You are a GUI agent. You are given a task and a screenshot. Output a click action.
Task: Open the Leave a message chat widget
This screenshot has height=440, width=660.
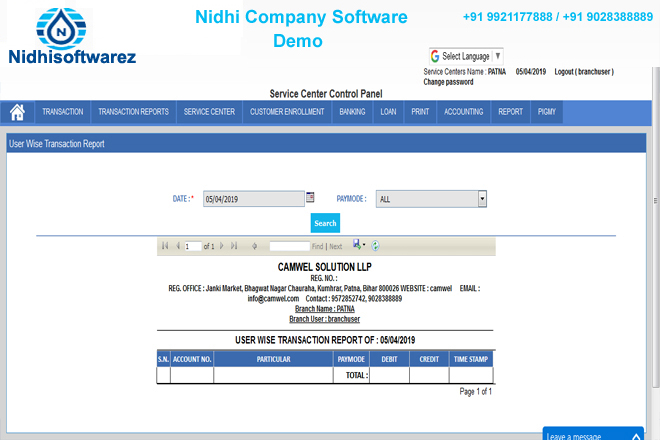(593, 434)
